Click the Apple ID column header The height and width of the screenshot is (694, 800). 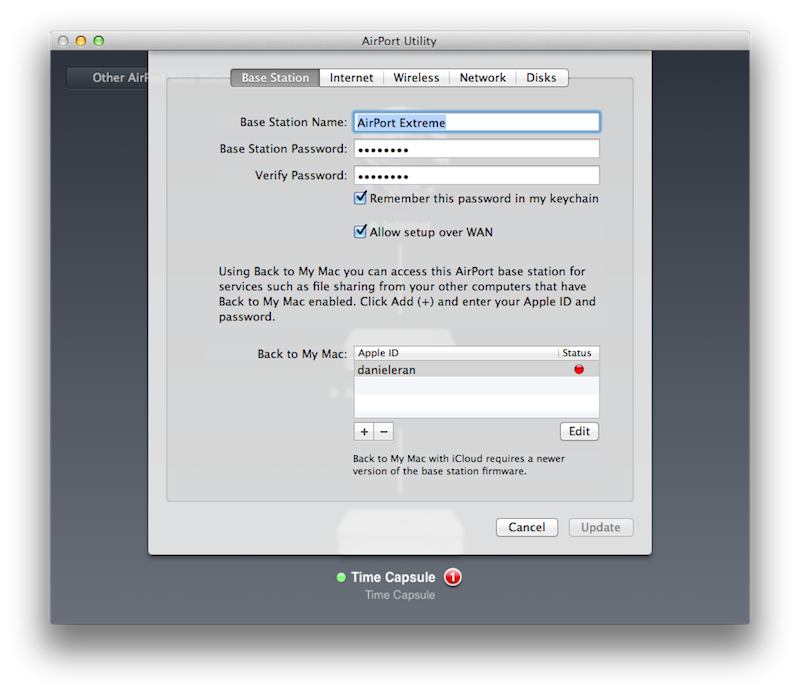(456, 353)
